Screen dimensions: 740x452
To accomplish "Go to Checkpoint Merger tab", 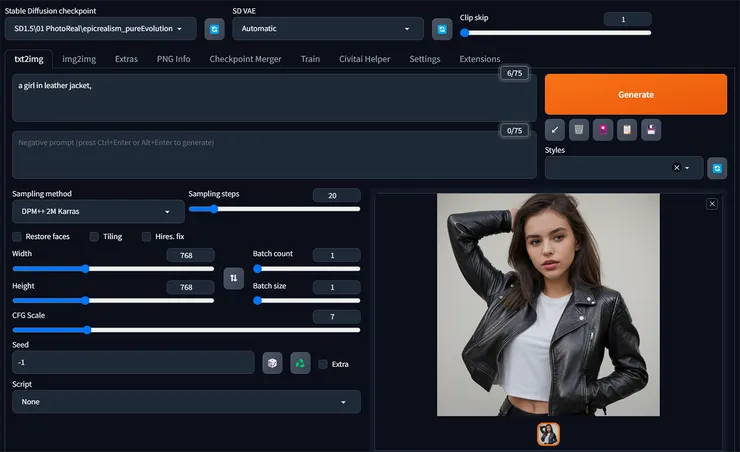I will (x=245, y=59).
